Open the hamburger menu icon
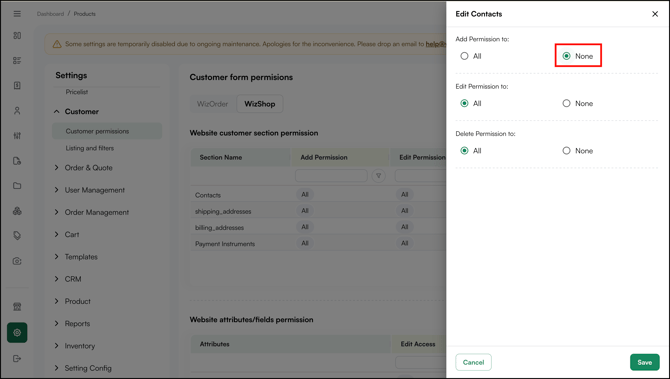Viewport: 670px width, 379px height. coord(17,14)
